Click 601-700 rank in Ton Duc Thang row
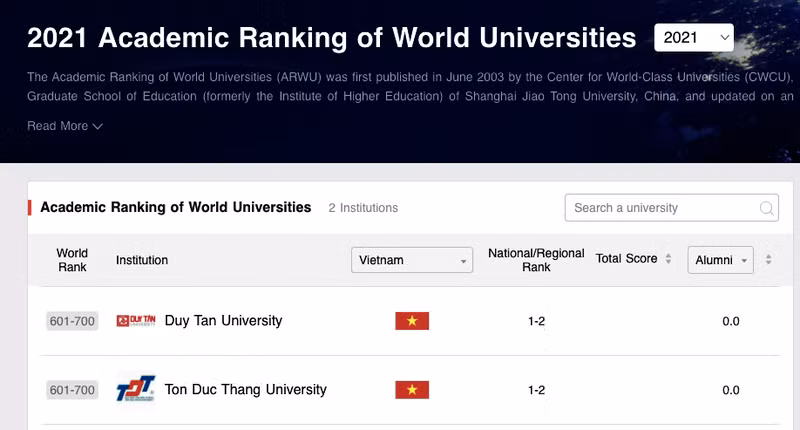800x430 pixels. click(72, 390)
